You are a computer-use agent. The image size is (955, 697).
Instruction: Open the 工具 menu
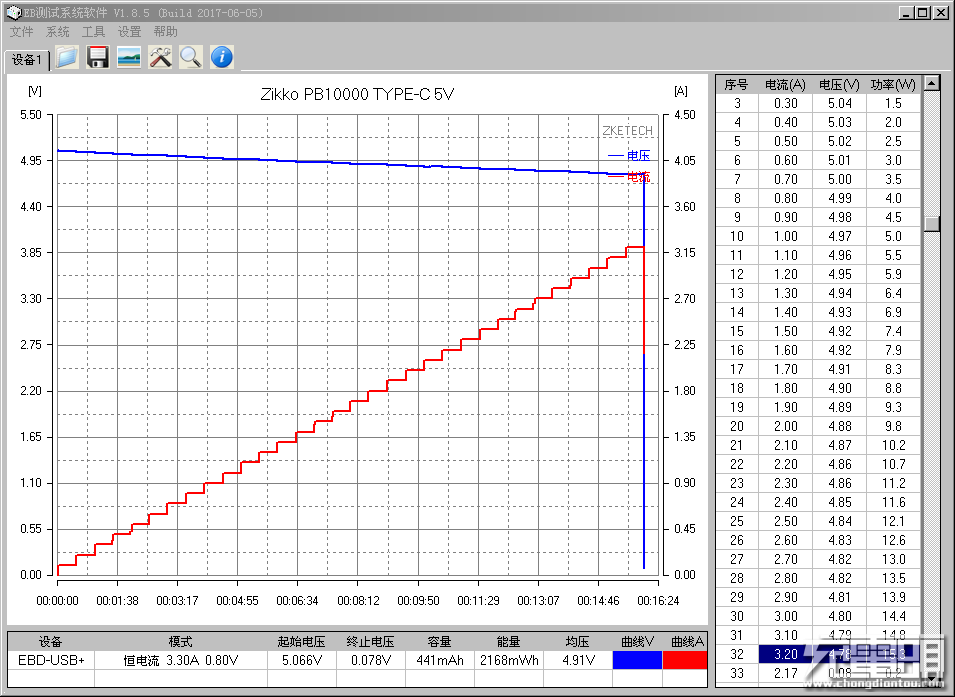93,32
